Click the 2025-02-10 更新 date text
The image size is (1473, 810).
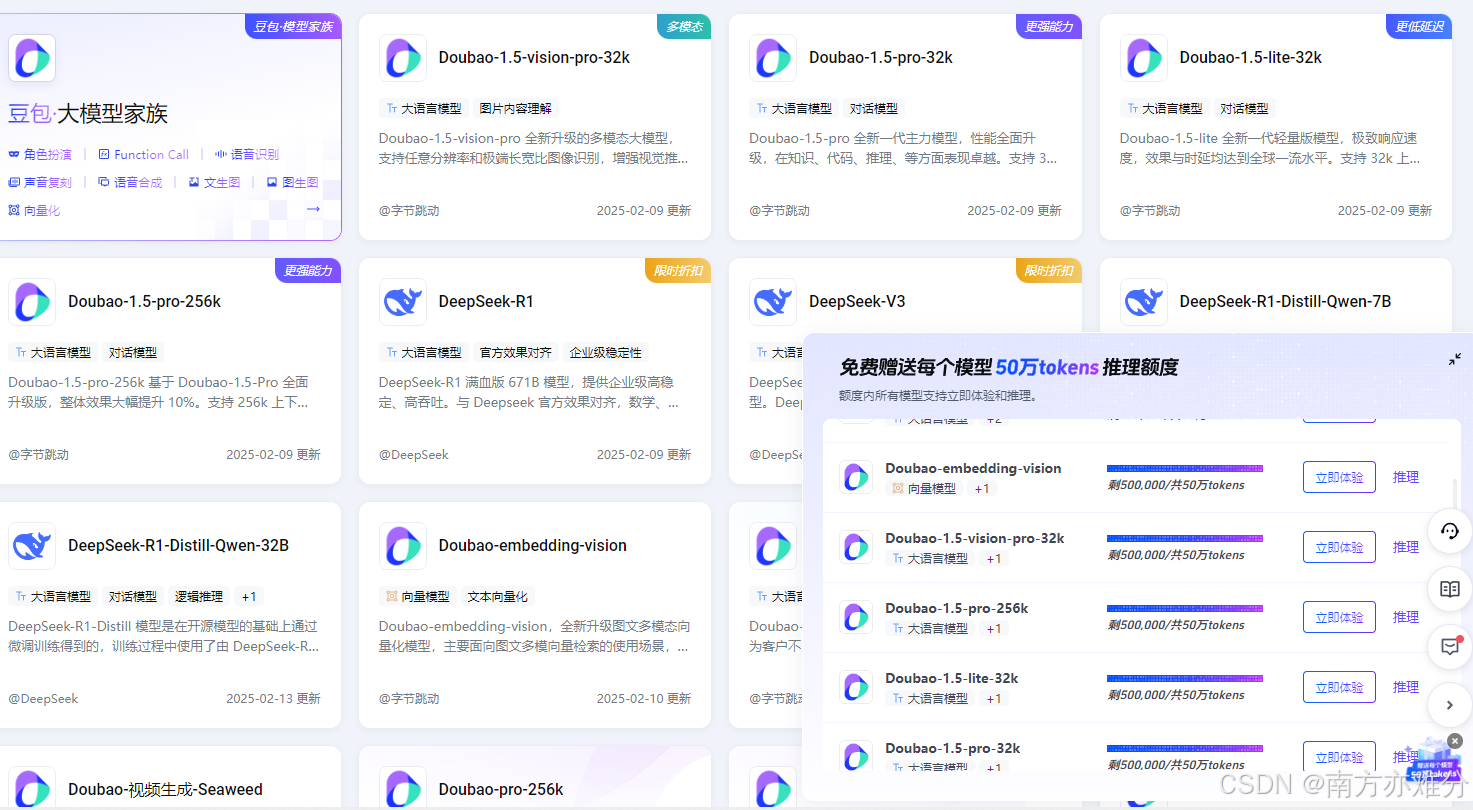click(644, 698)
